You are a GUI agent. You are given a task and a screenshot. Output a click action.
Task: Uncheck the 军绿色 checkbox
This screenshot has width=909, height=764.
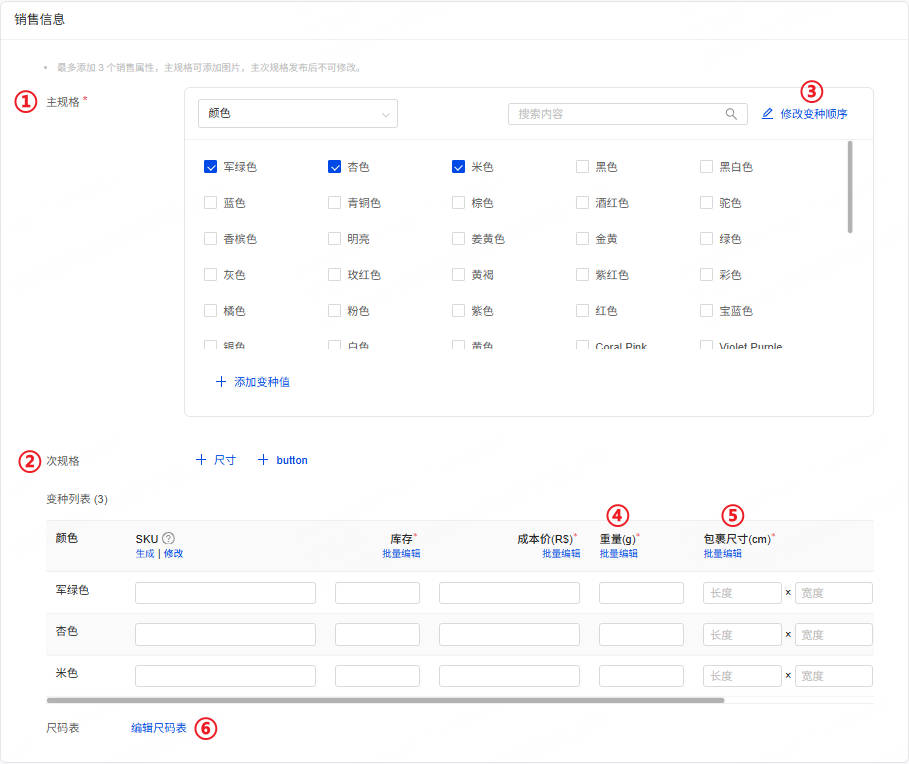[x=211, y=167]
